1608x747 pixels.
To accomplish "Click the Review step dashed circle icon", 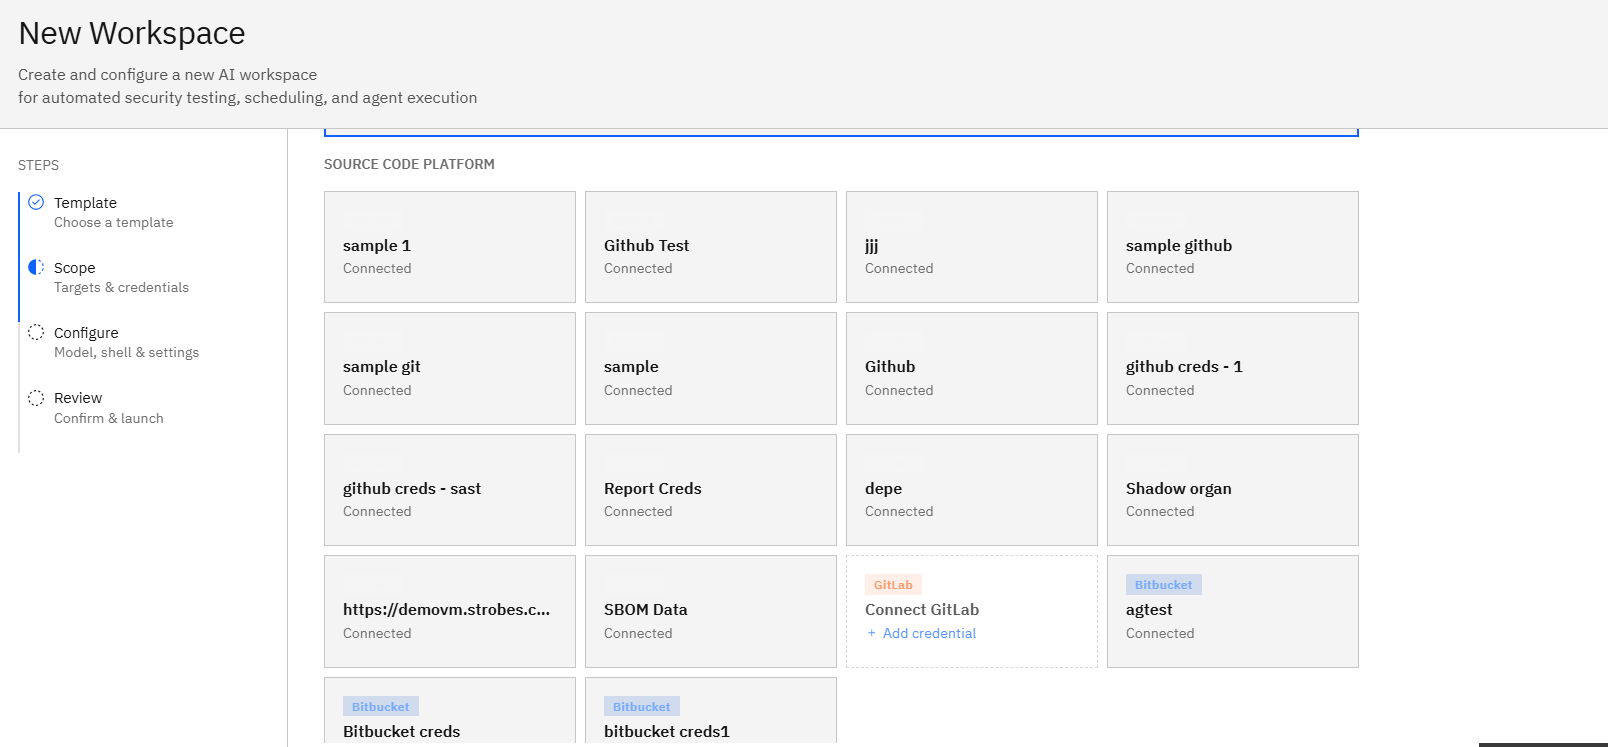I will (x=36, y=398).
